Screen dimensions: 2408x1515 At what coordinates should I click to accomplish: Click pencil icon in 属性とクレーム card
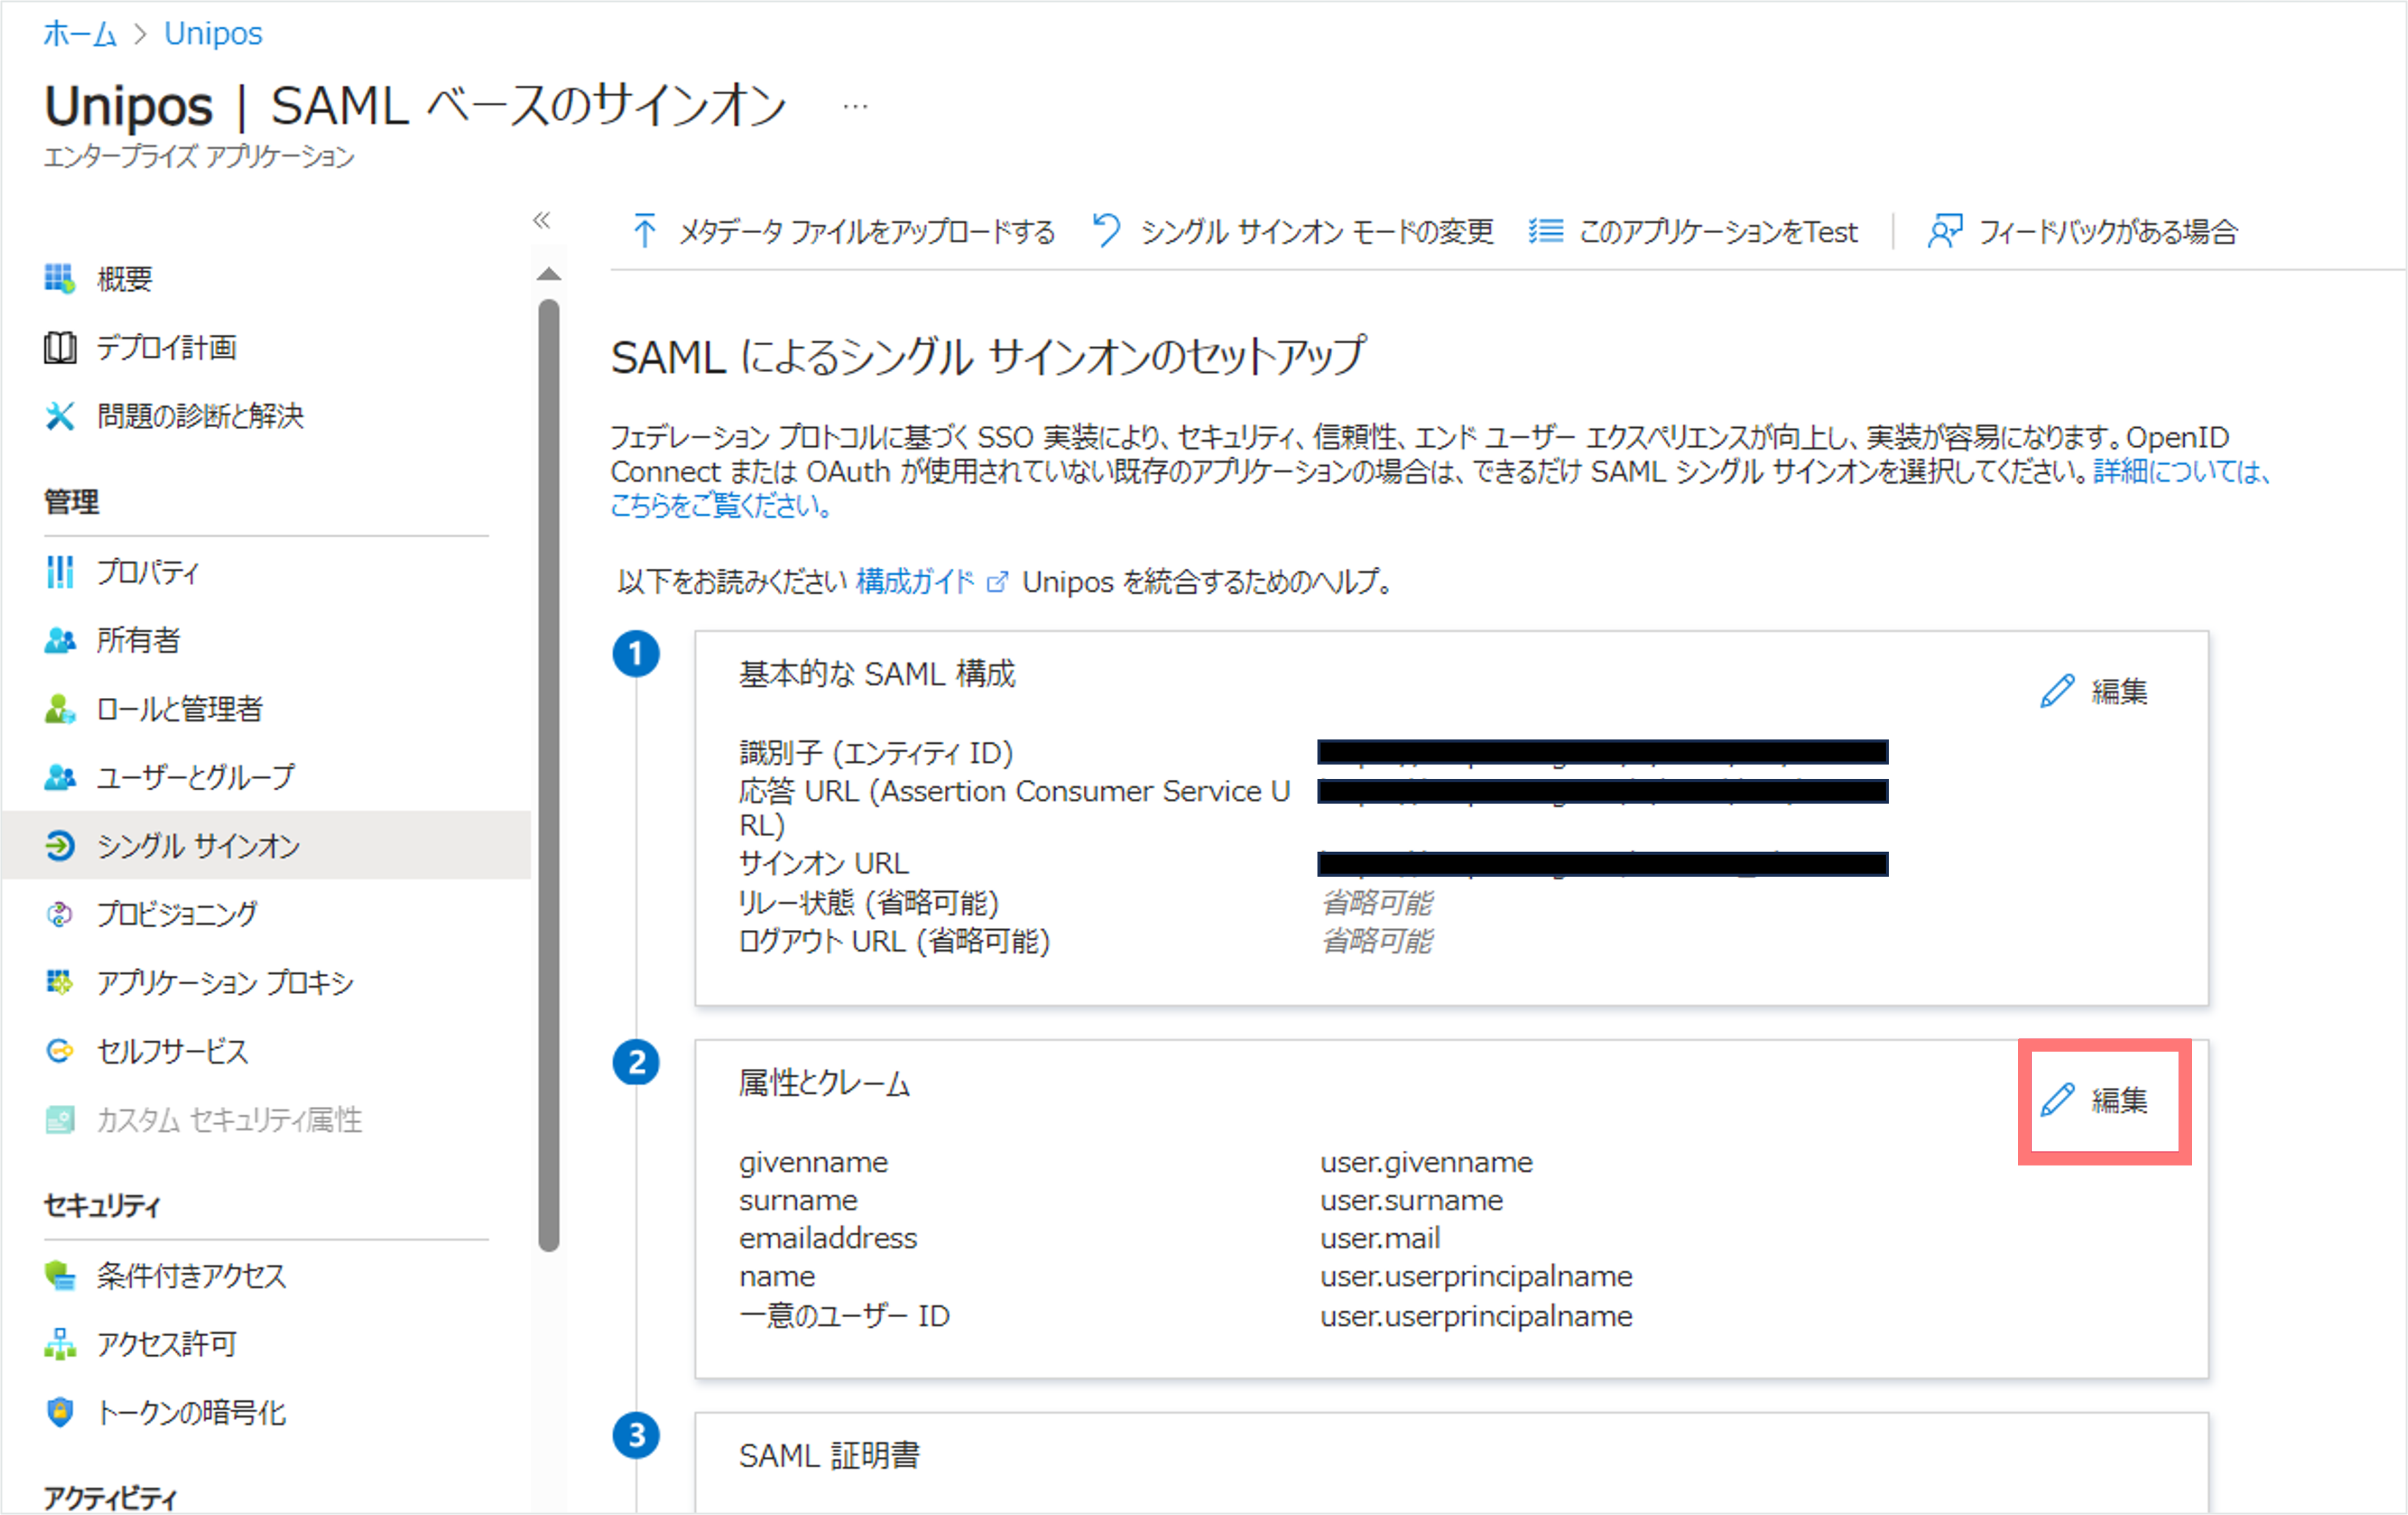tap(2057, 1100)
